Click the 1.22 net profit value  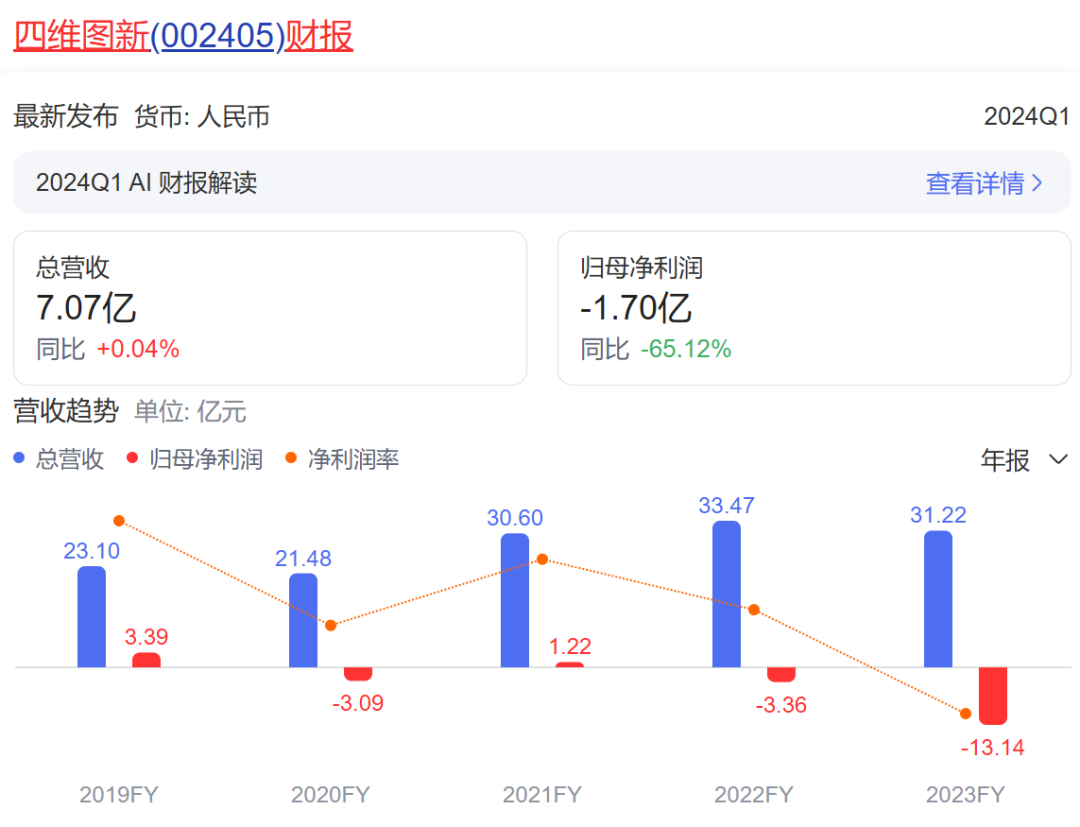pos(570,646)
